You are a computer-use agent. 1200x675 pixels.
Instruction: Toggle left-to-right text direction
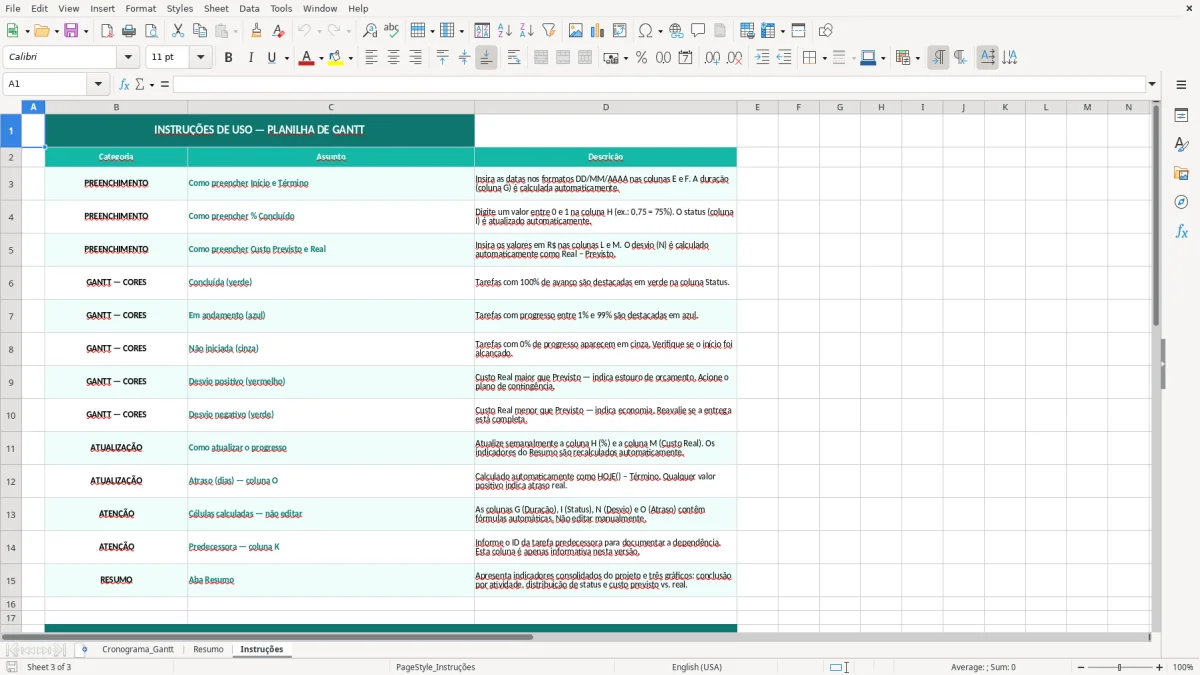[938, 58]
